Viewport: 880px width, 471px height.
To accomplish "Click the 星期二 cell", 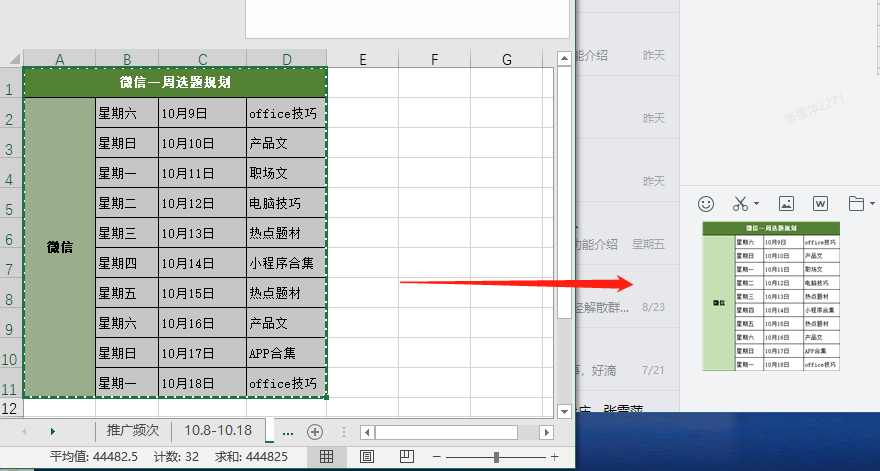I will tap(127, 203).
